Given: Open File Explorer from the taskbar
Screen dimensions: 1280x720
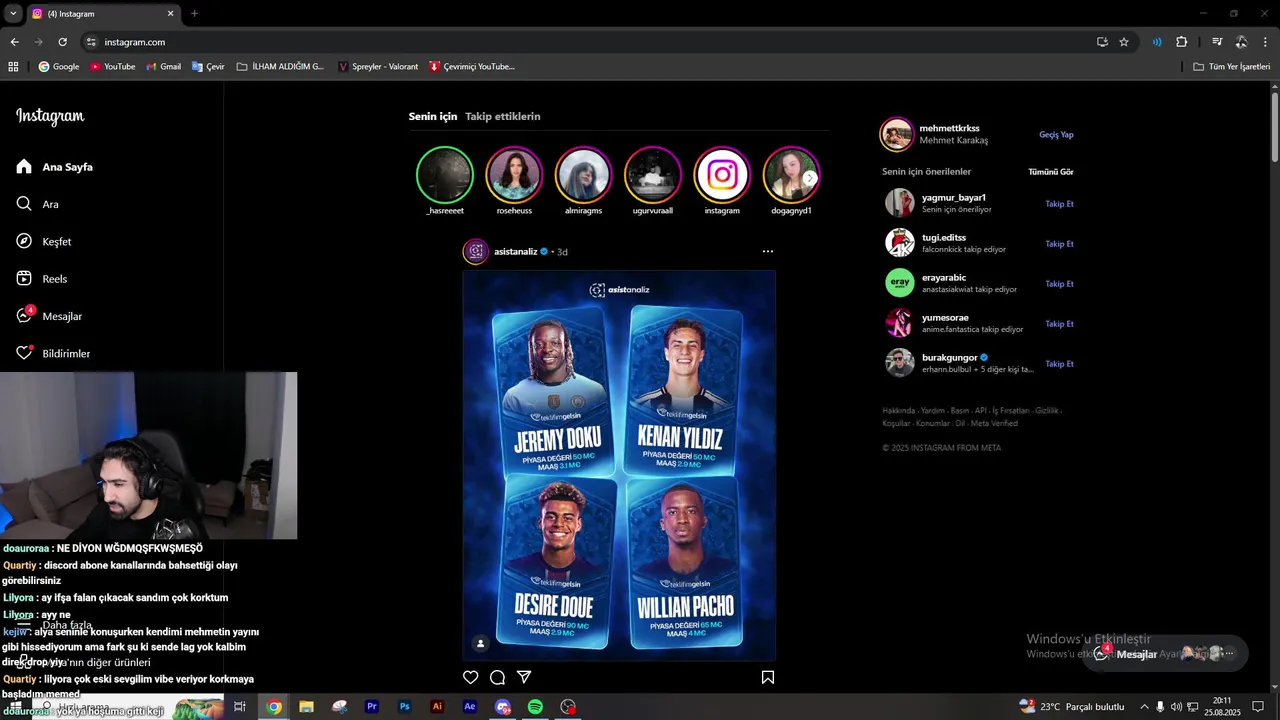Looking at the screenshot, I should (306, 706).
